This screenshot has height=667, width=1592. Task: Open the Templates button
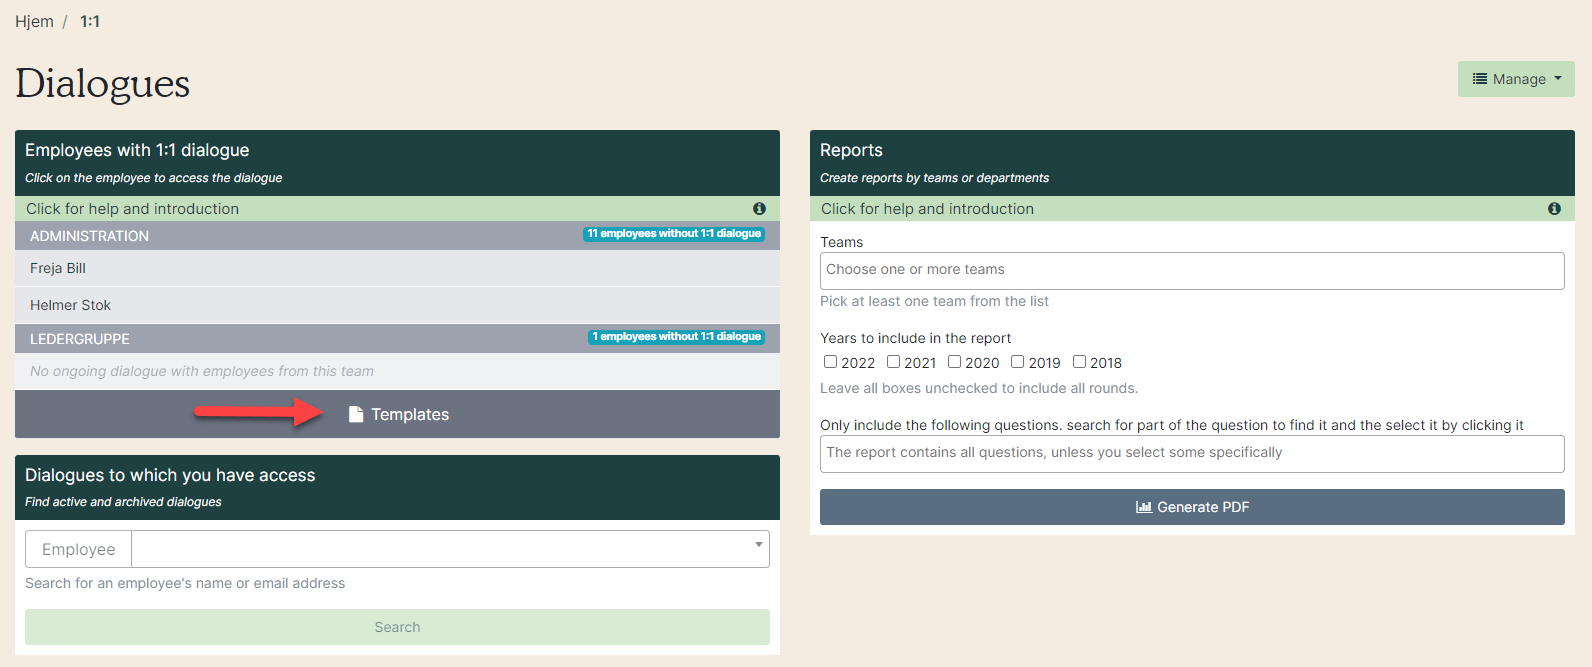(x=397, y=414)
